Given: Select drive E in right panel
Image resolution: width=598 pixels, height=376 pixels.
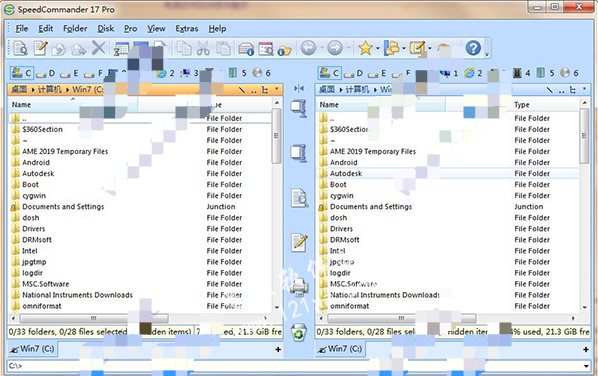Looking at the screenshot, I should (377, 73).
